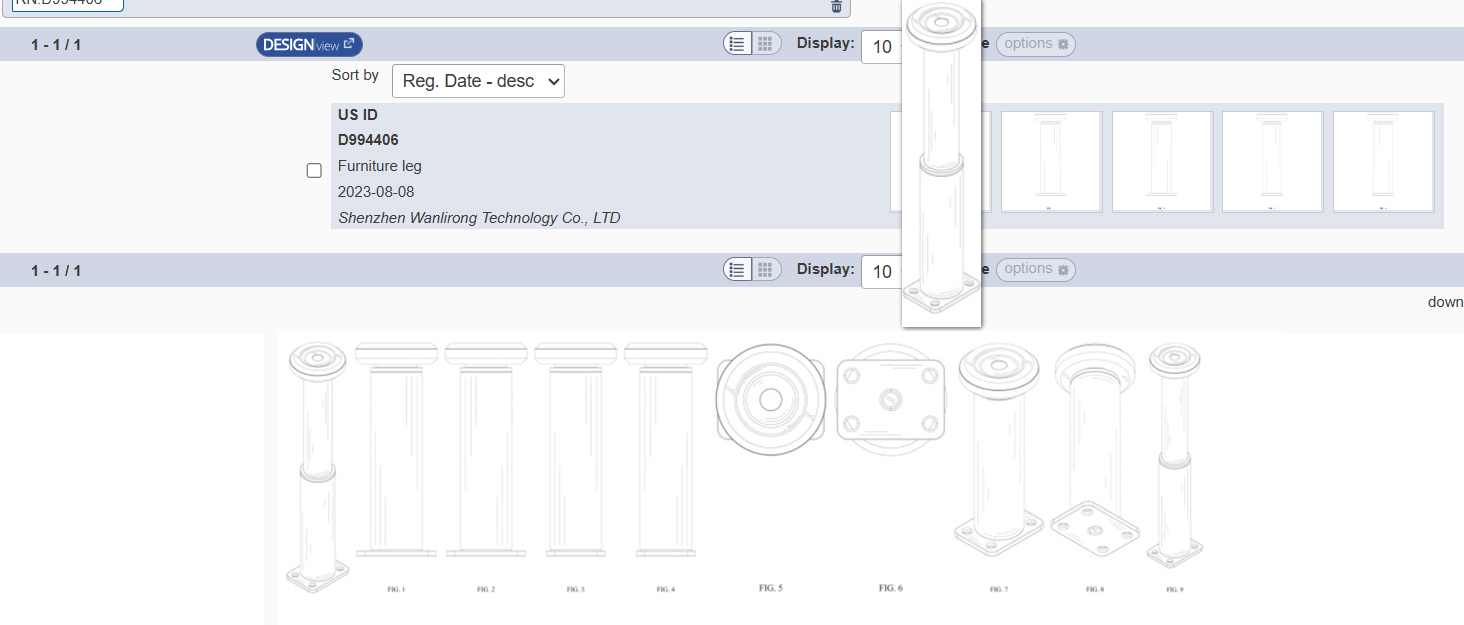1464x625 pixels.
Task: Open the Sort by Reg. Date dropdown
Action: (x=478, y=81)
